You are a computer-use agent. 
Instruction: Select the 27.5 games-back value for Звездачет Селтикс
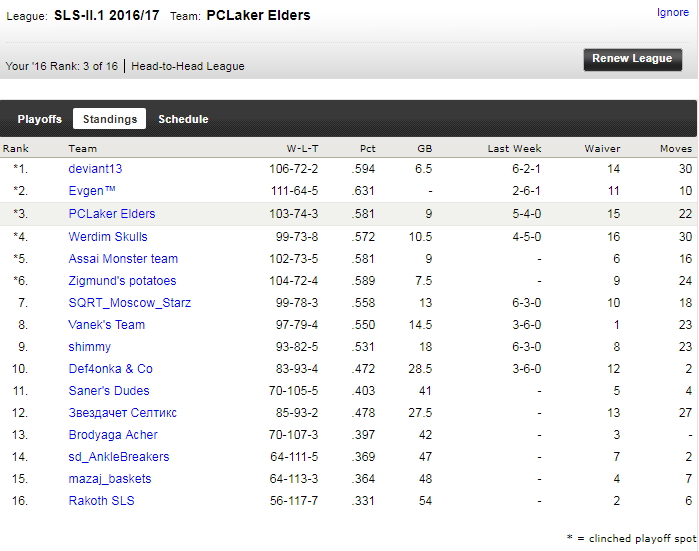point(420,413)
